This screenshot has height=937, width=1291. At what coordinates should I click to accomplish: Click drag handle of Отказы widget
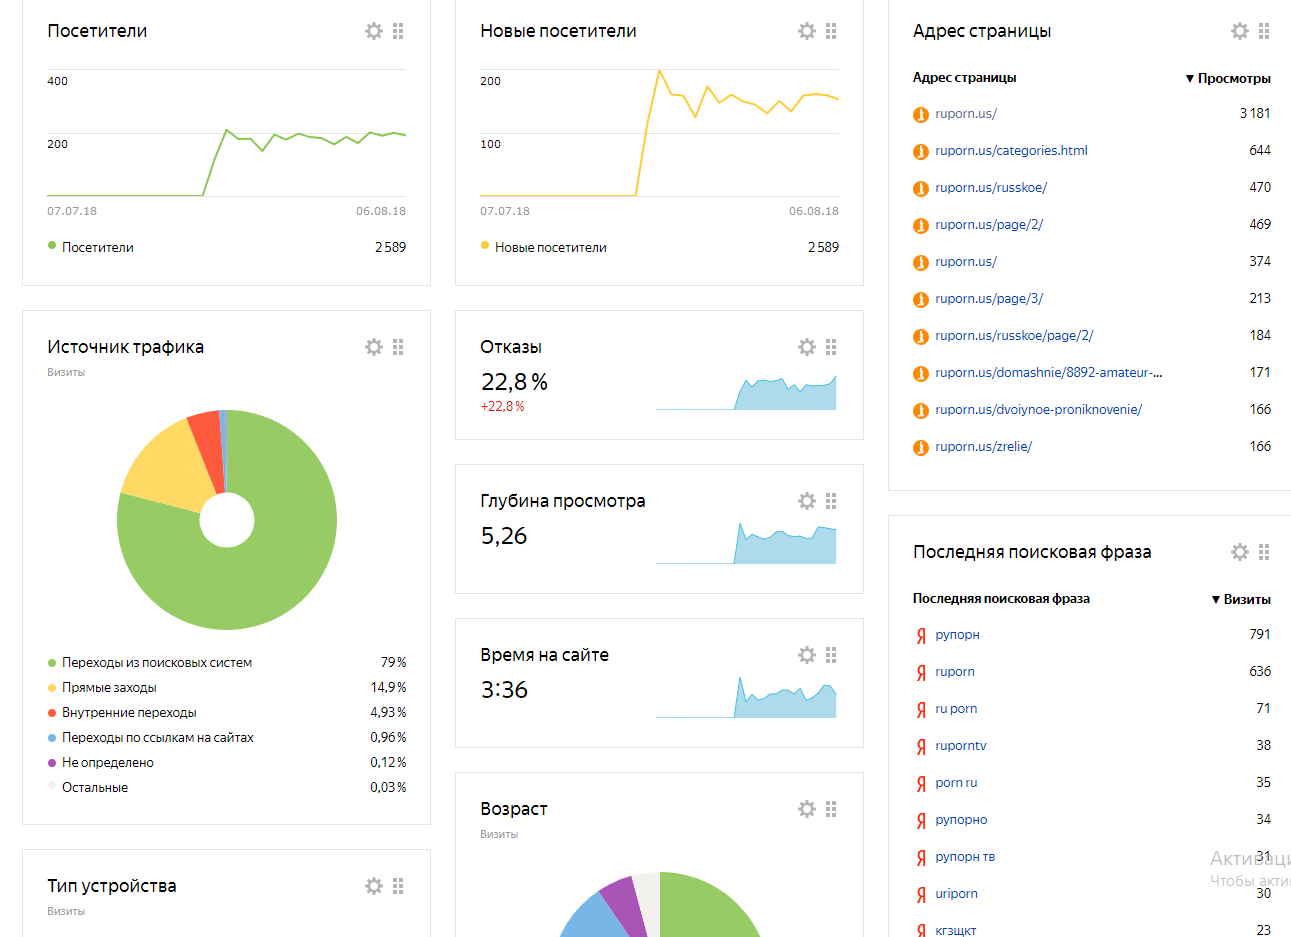[x=831, y=347]
